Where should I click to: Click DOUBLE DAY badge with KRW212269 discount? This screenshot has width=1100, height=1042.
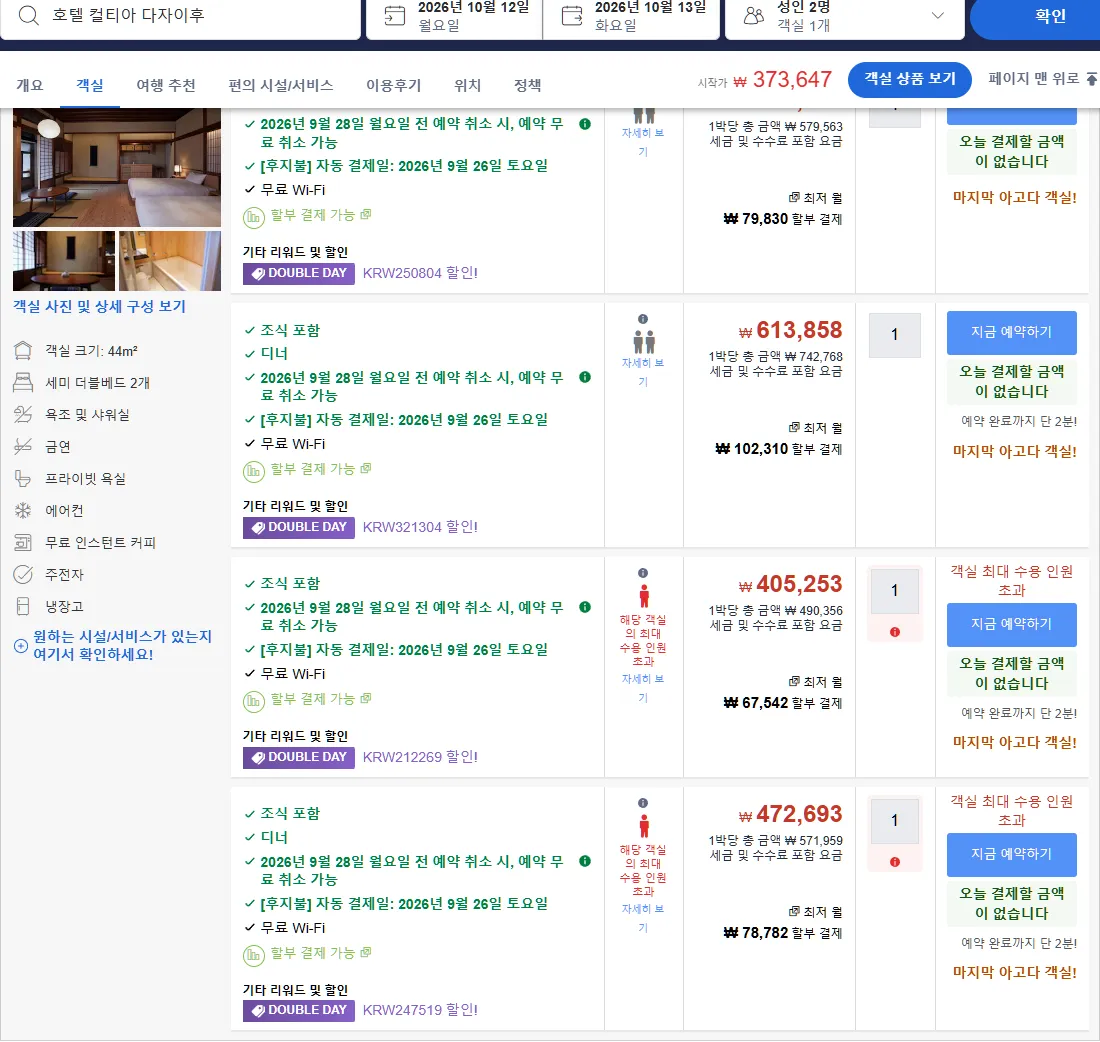299,757
